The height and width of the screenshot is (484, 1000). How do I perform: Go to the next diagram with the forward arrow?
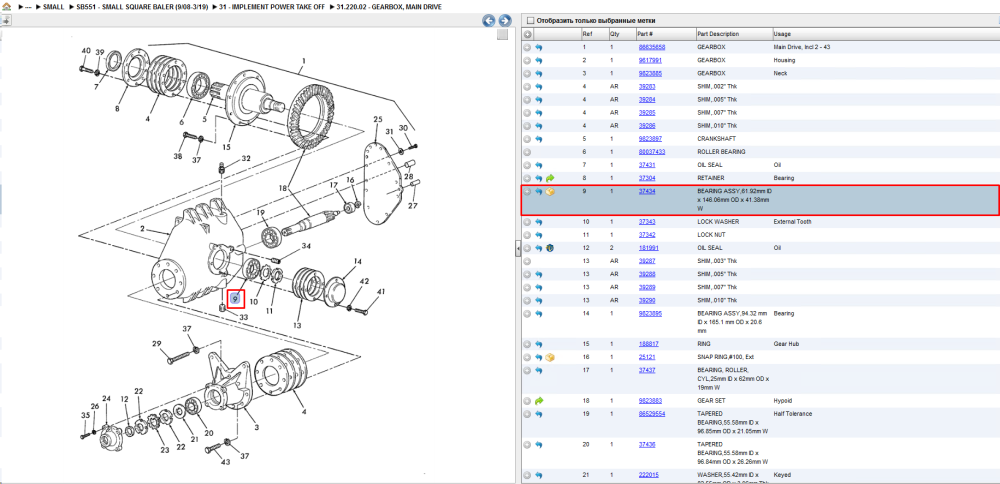504,20
